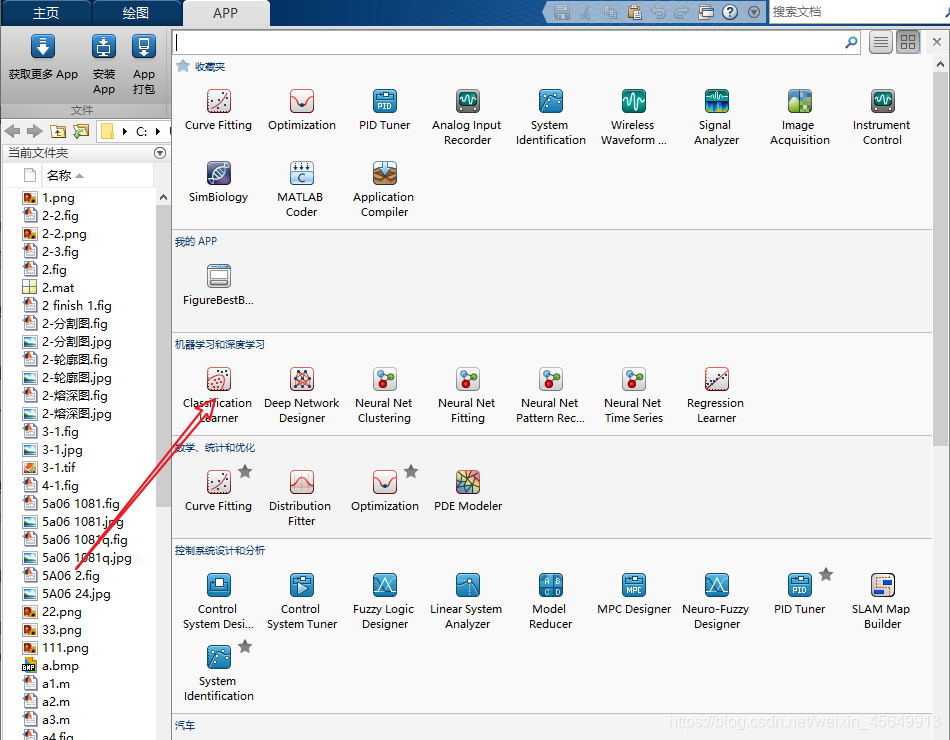Open Signal Analyzer app
This screenshot has width=950, height=740.
716,116
